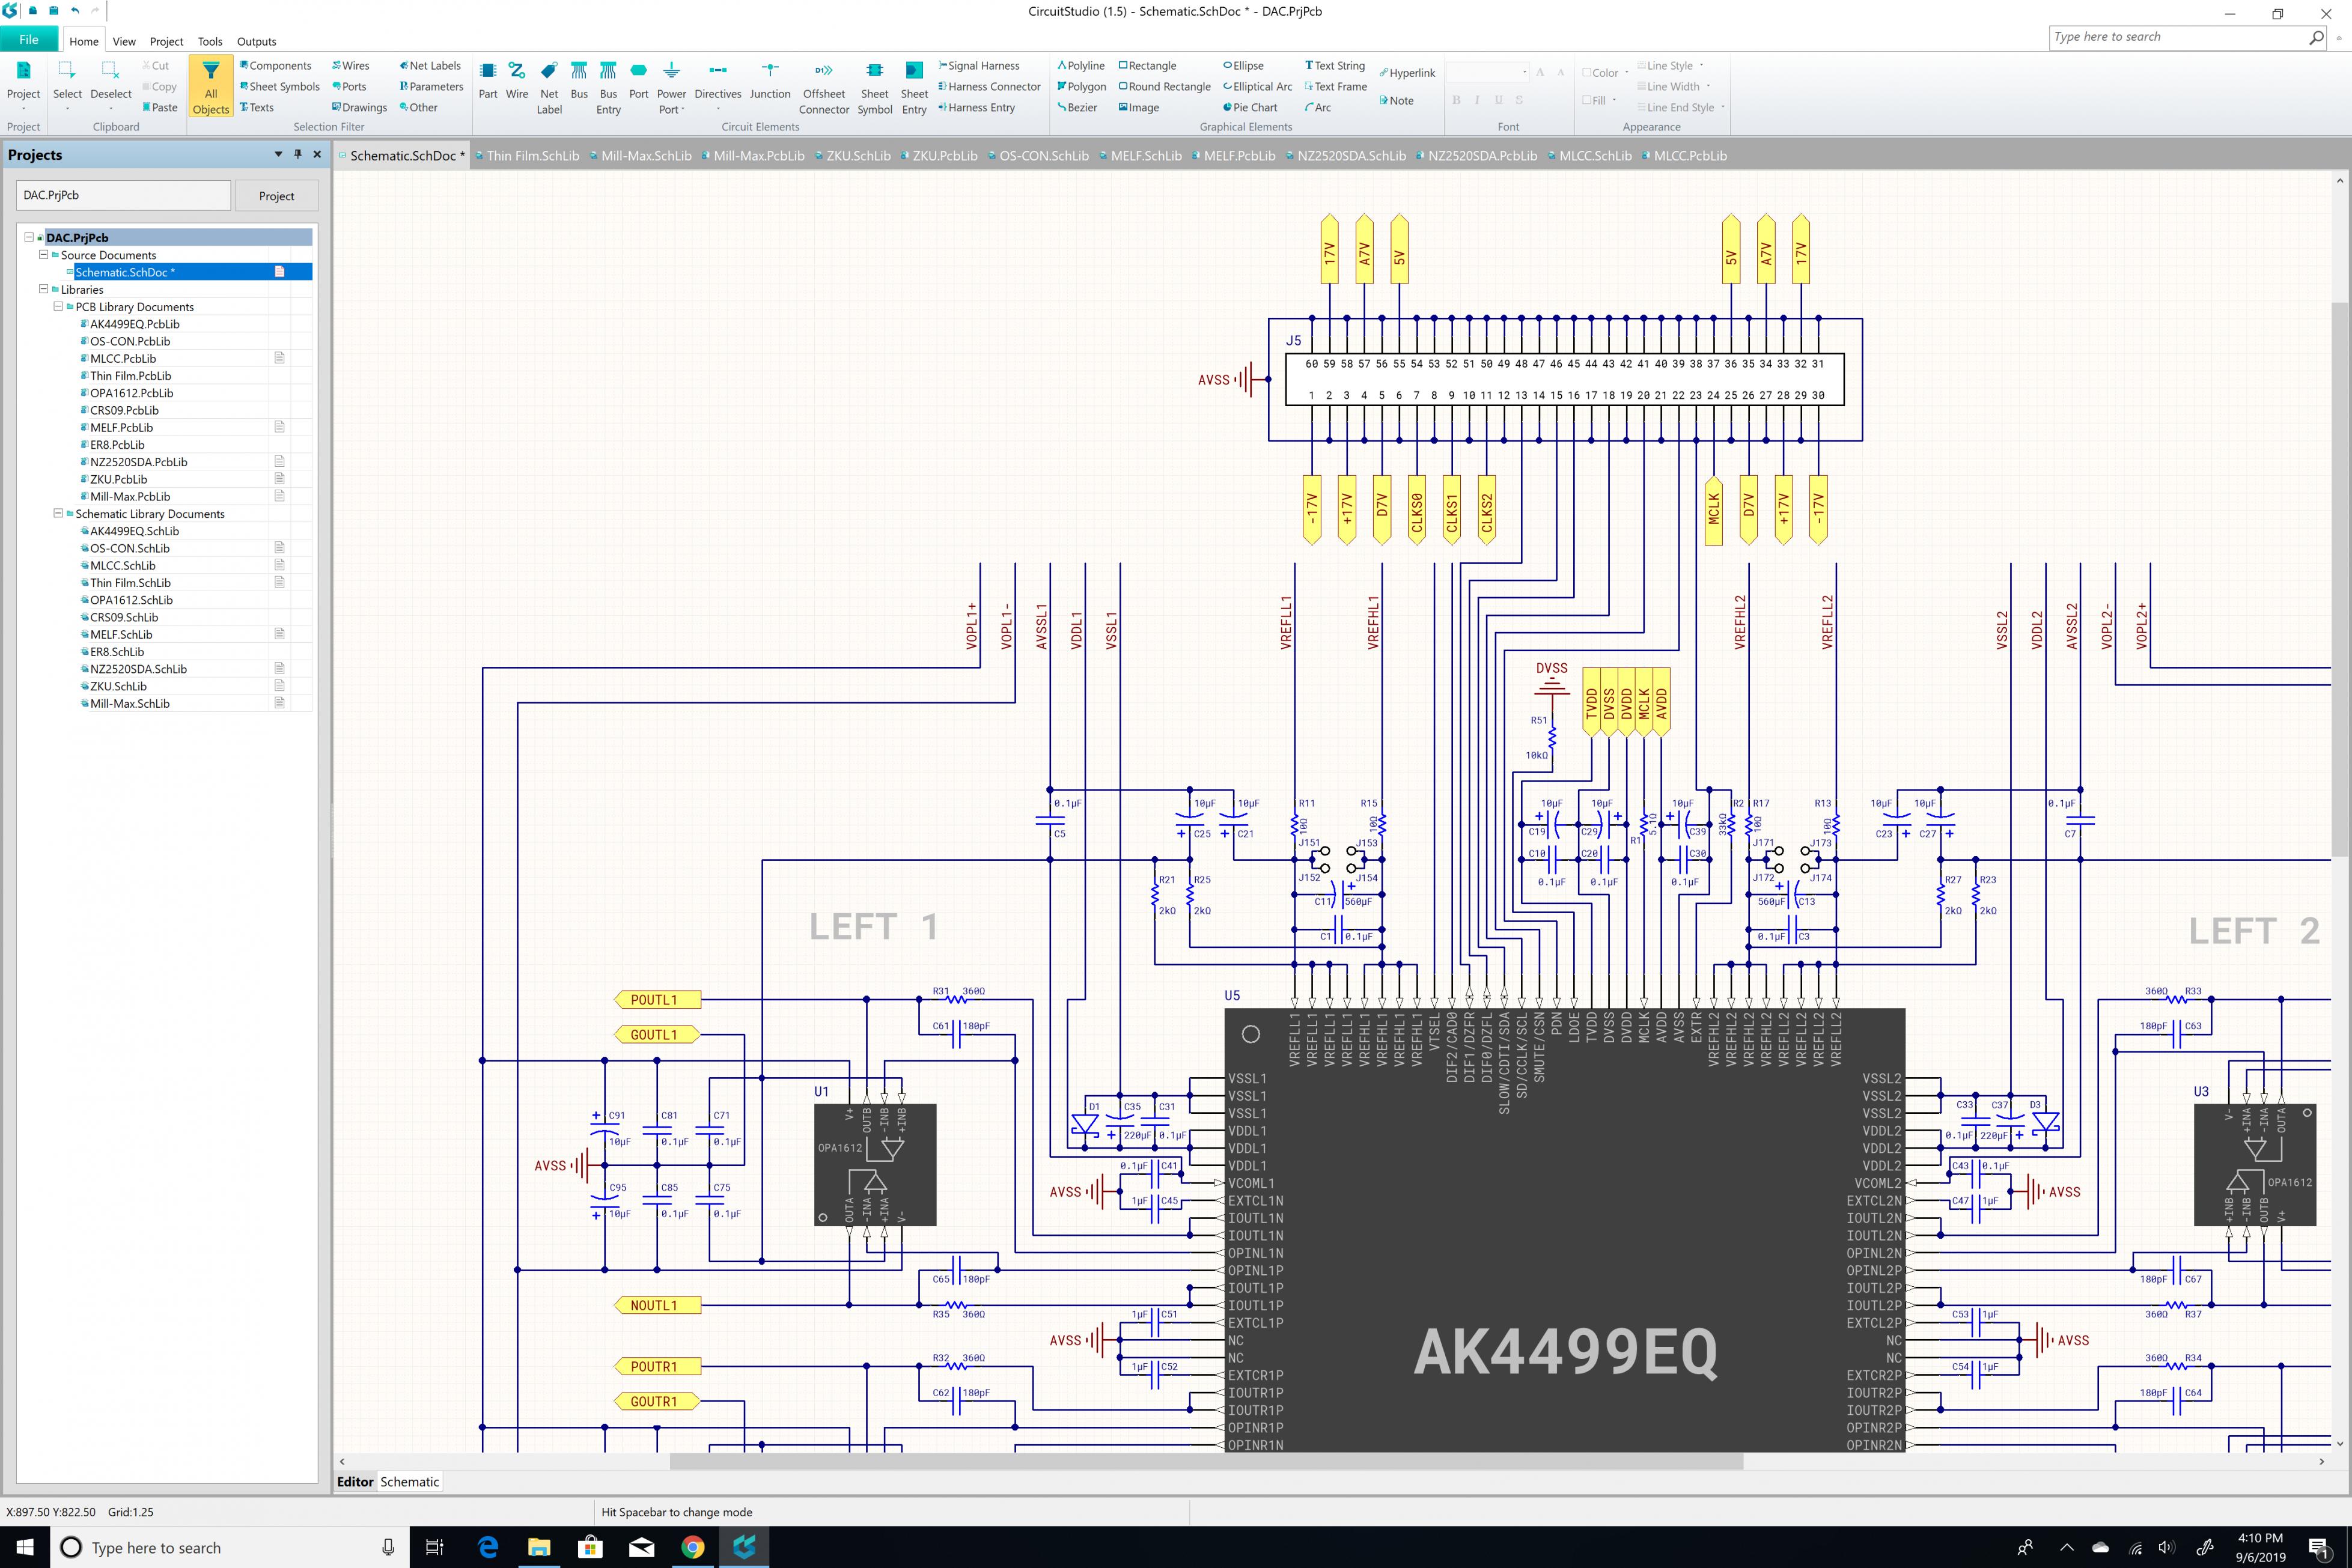Toggle the Sheet Symbols selection filter

[x=280, y=87]
